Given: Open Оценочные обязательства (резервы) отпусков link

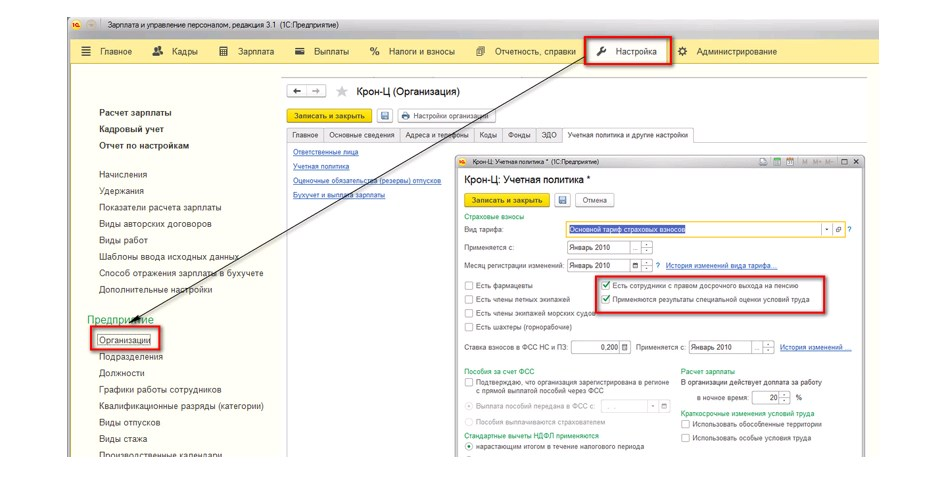Looking at the screenshot, I should 367,181.
